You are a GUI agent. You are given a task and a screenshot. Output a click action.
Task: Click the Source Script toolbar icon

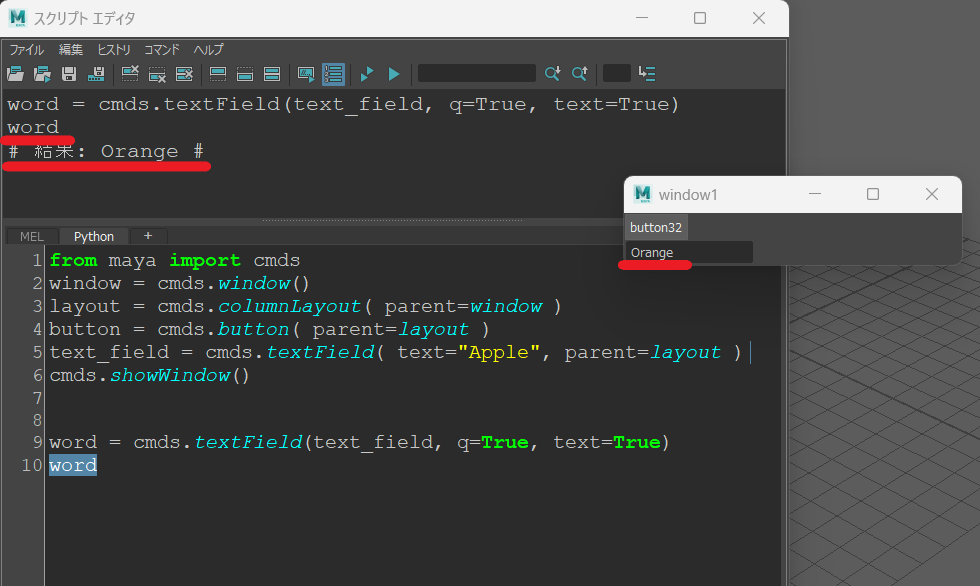click(x=42, y=73)
